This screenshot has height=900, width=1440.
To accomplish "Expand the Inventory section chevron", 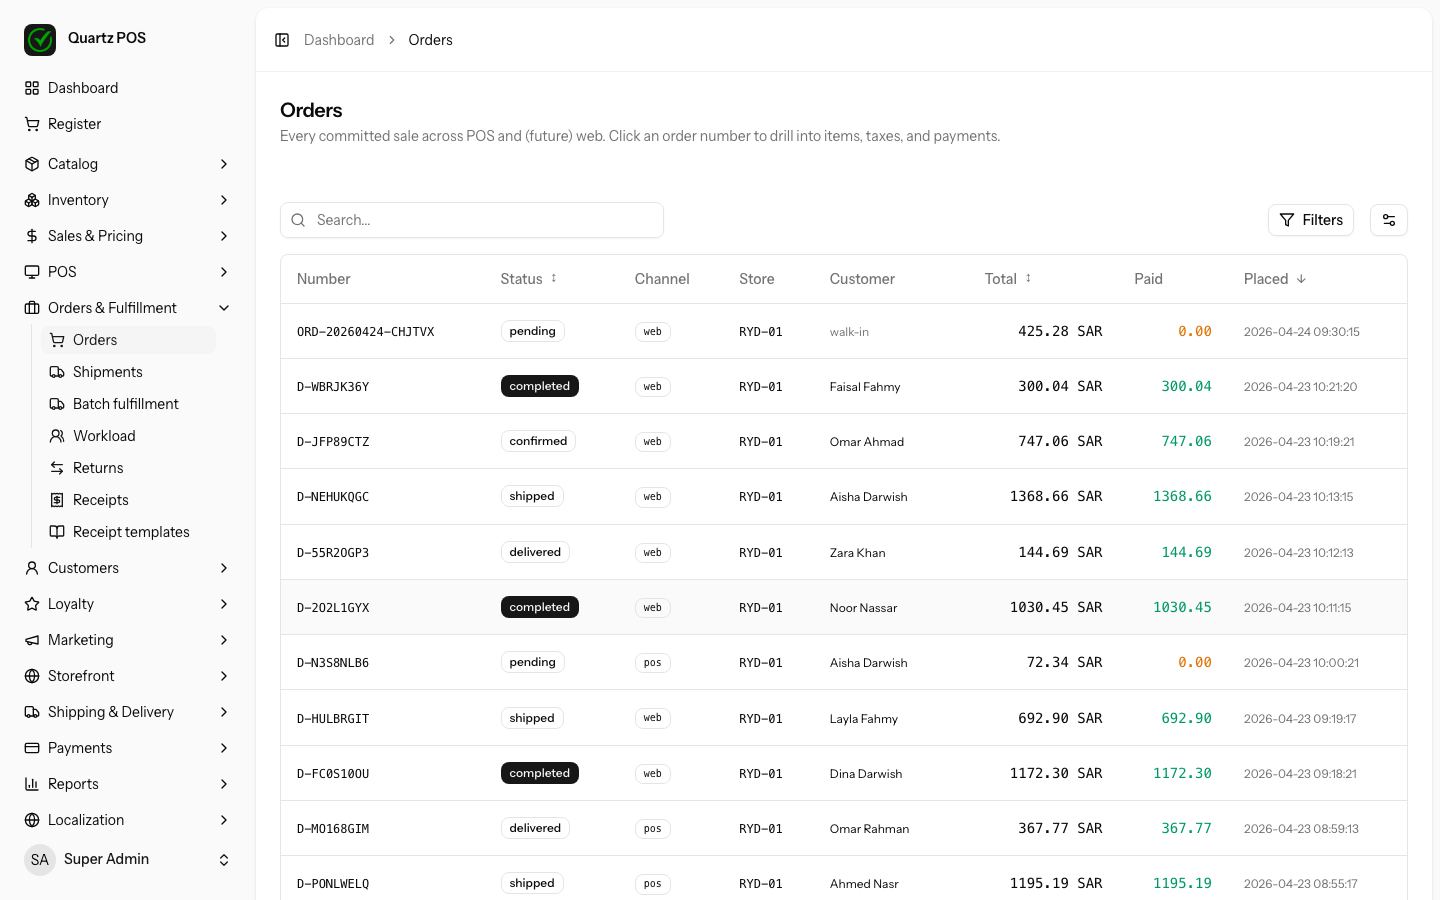I will click(224, 200).
